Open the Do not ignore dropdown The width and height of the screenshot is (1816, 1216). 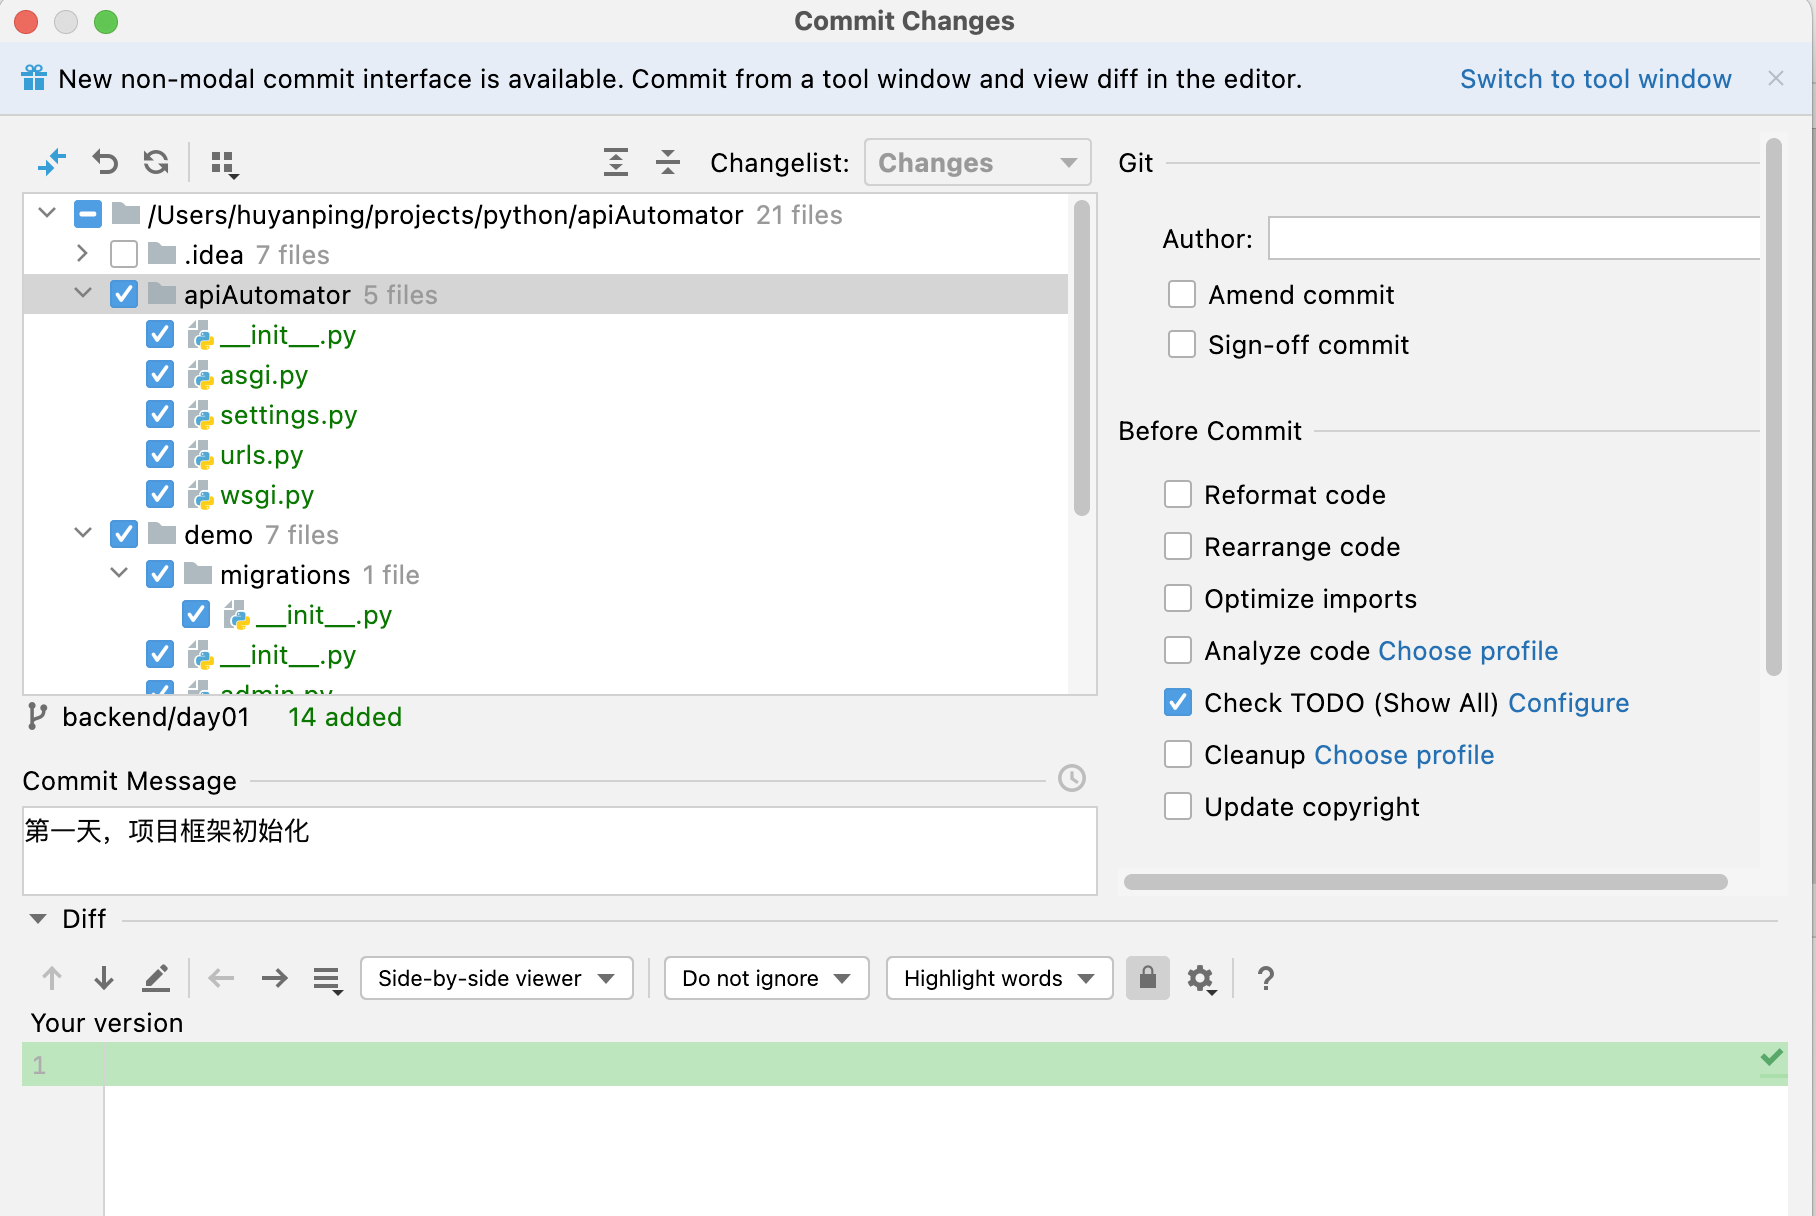[766, 978]
